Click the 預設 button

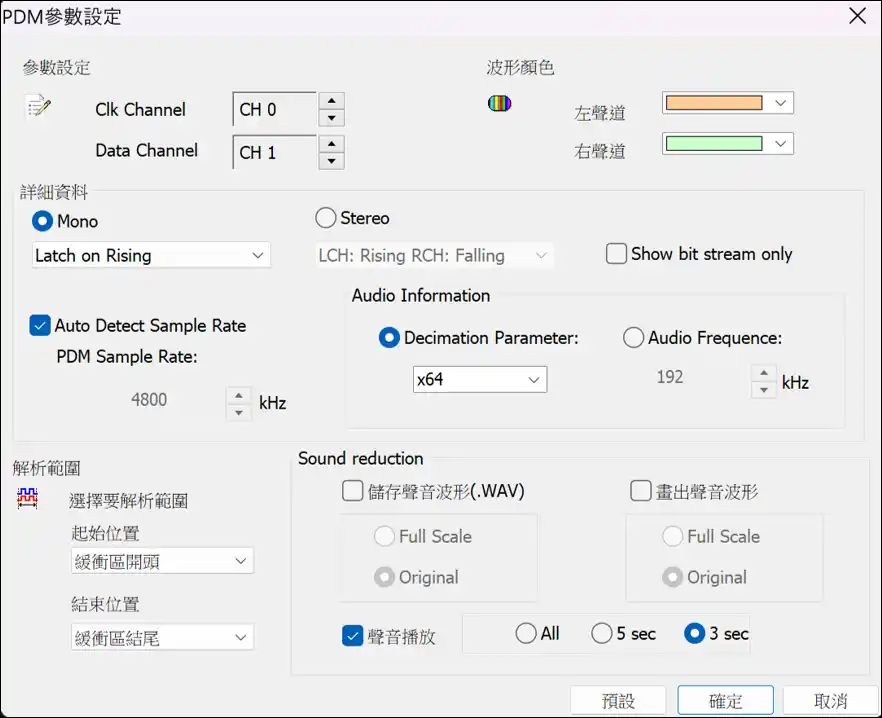[x=618, y=701]
